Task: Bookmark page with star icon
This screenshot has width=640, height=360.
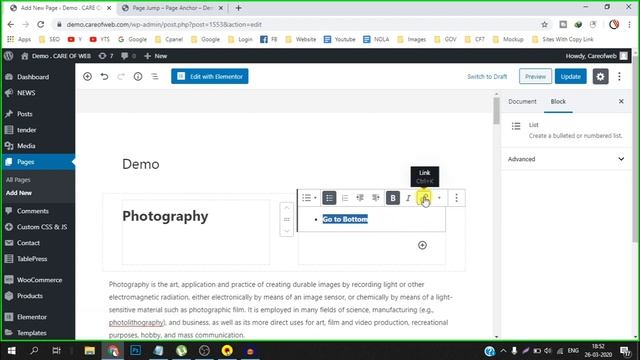Action: (544, 24)
